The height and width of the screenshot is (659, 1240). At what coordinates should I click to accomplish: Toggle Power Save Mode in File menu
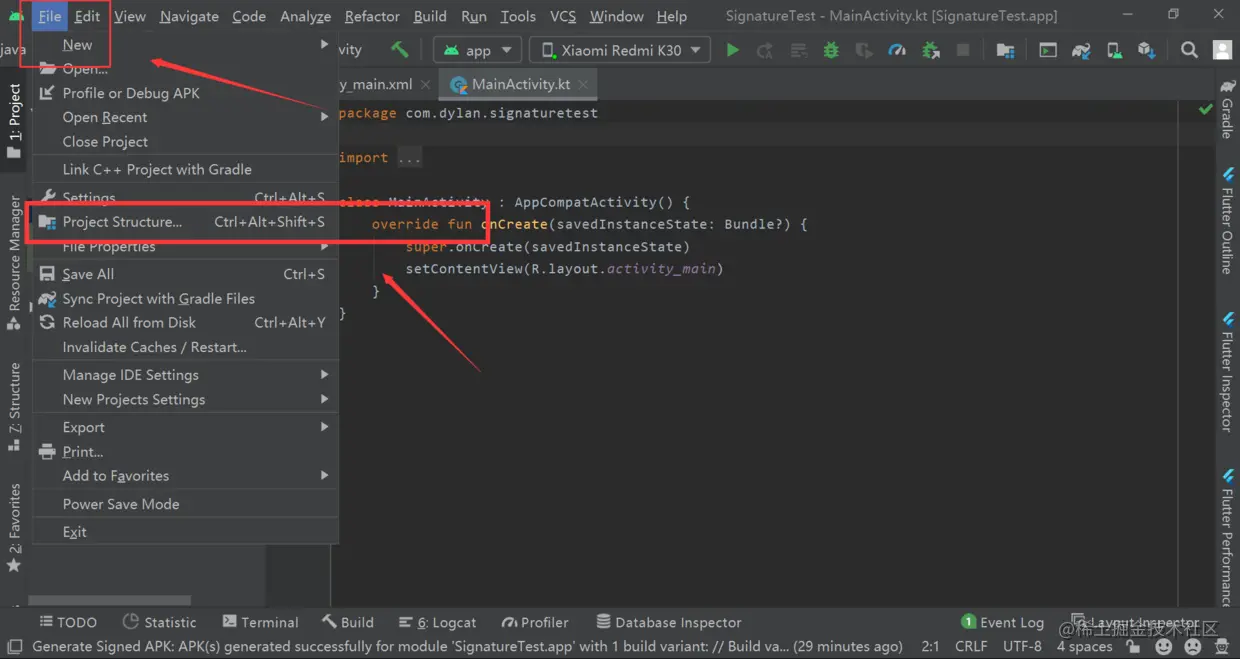[x=185, y=504]
